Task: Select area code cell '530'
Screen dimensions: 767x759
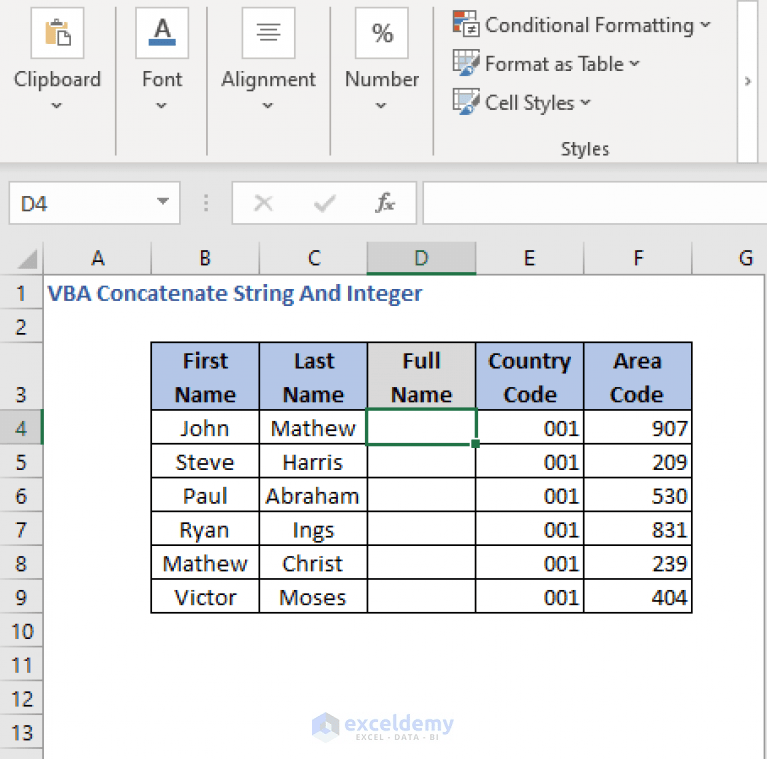Action: pyautogui.click(x=638, y=495)
